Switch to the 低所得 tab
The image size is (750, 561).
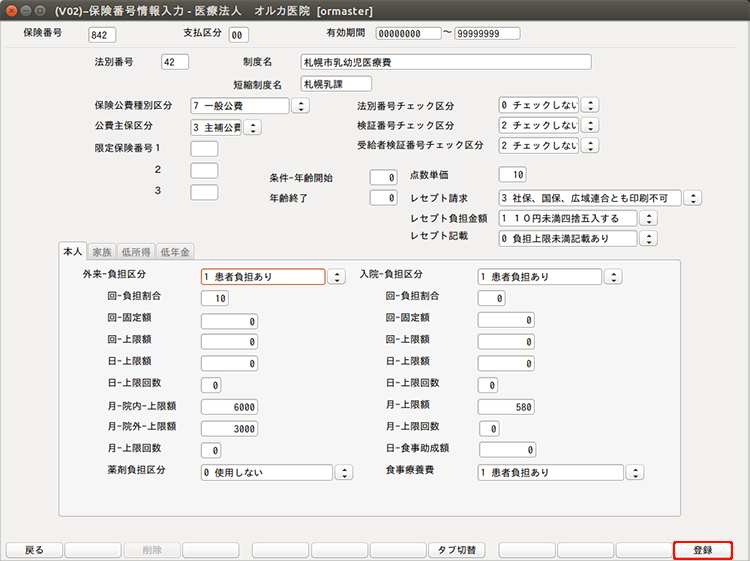click(136, 252)
